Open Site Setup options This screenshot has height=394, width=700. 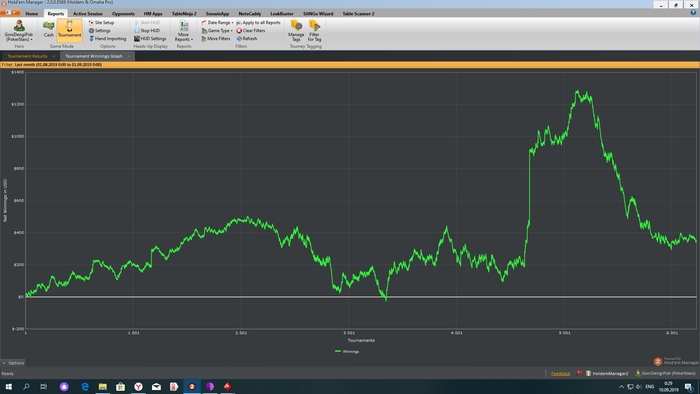coord(101,22)
